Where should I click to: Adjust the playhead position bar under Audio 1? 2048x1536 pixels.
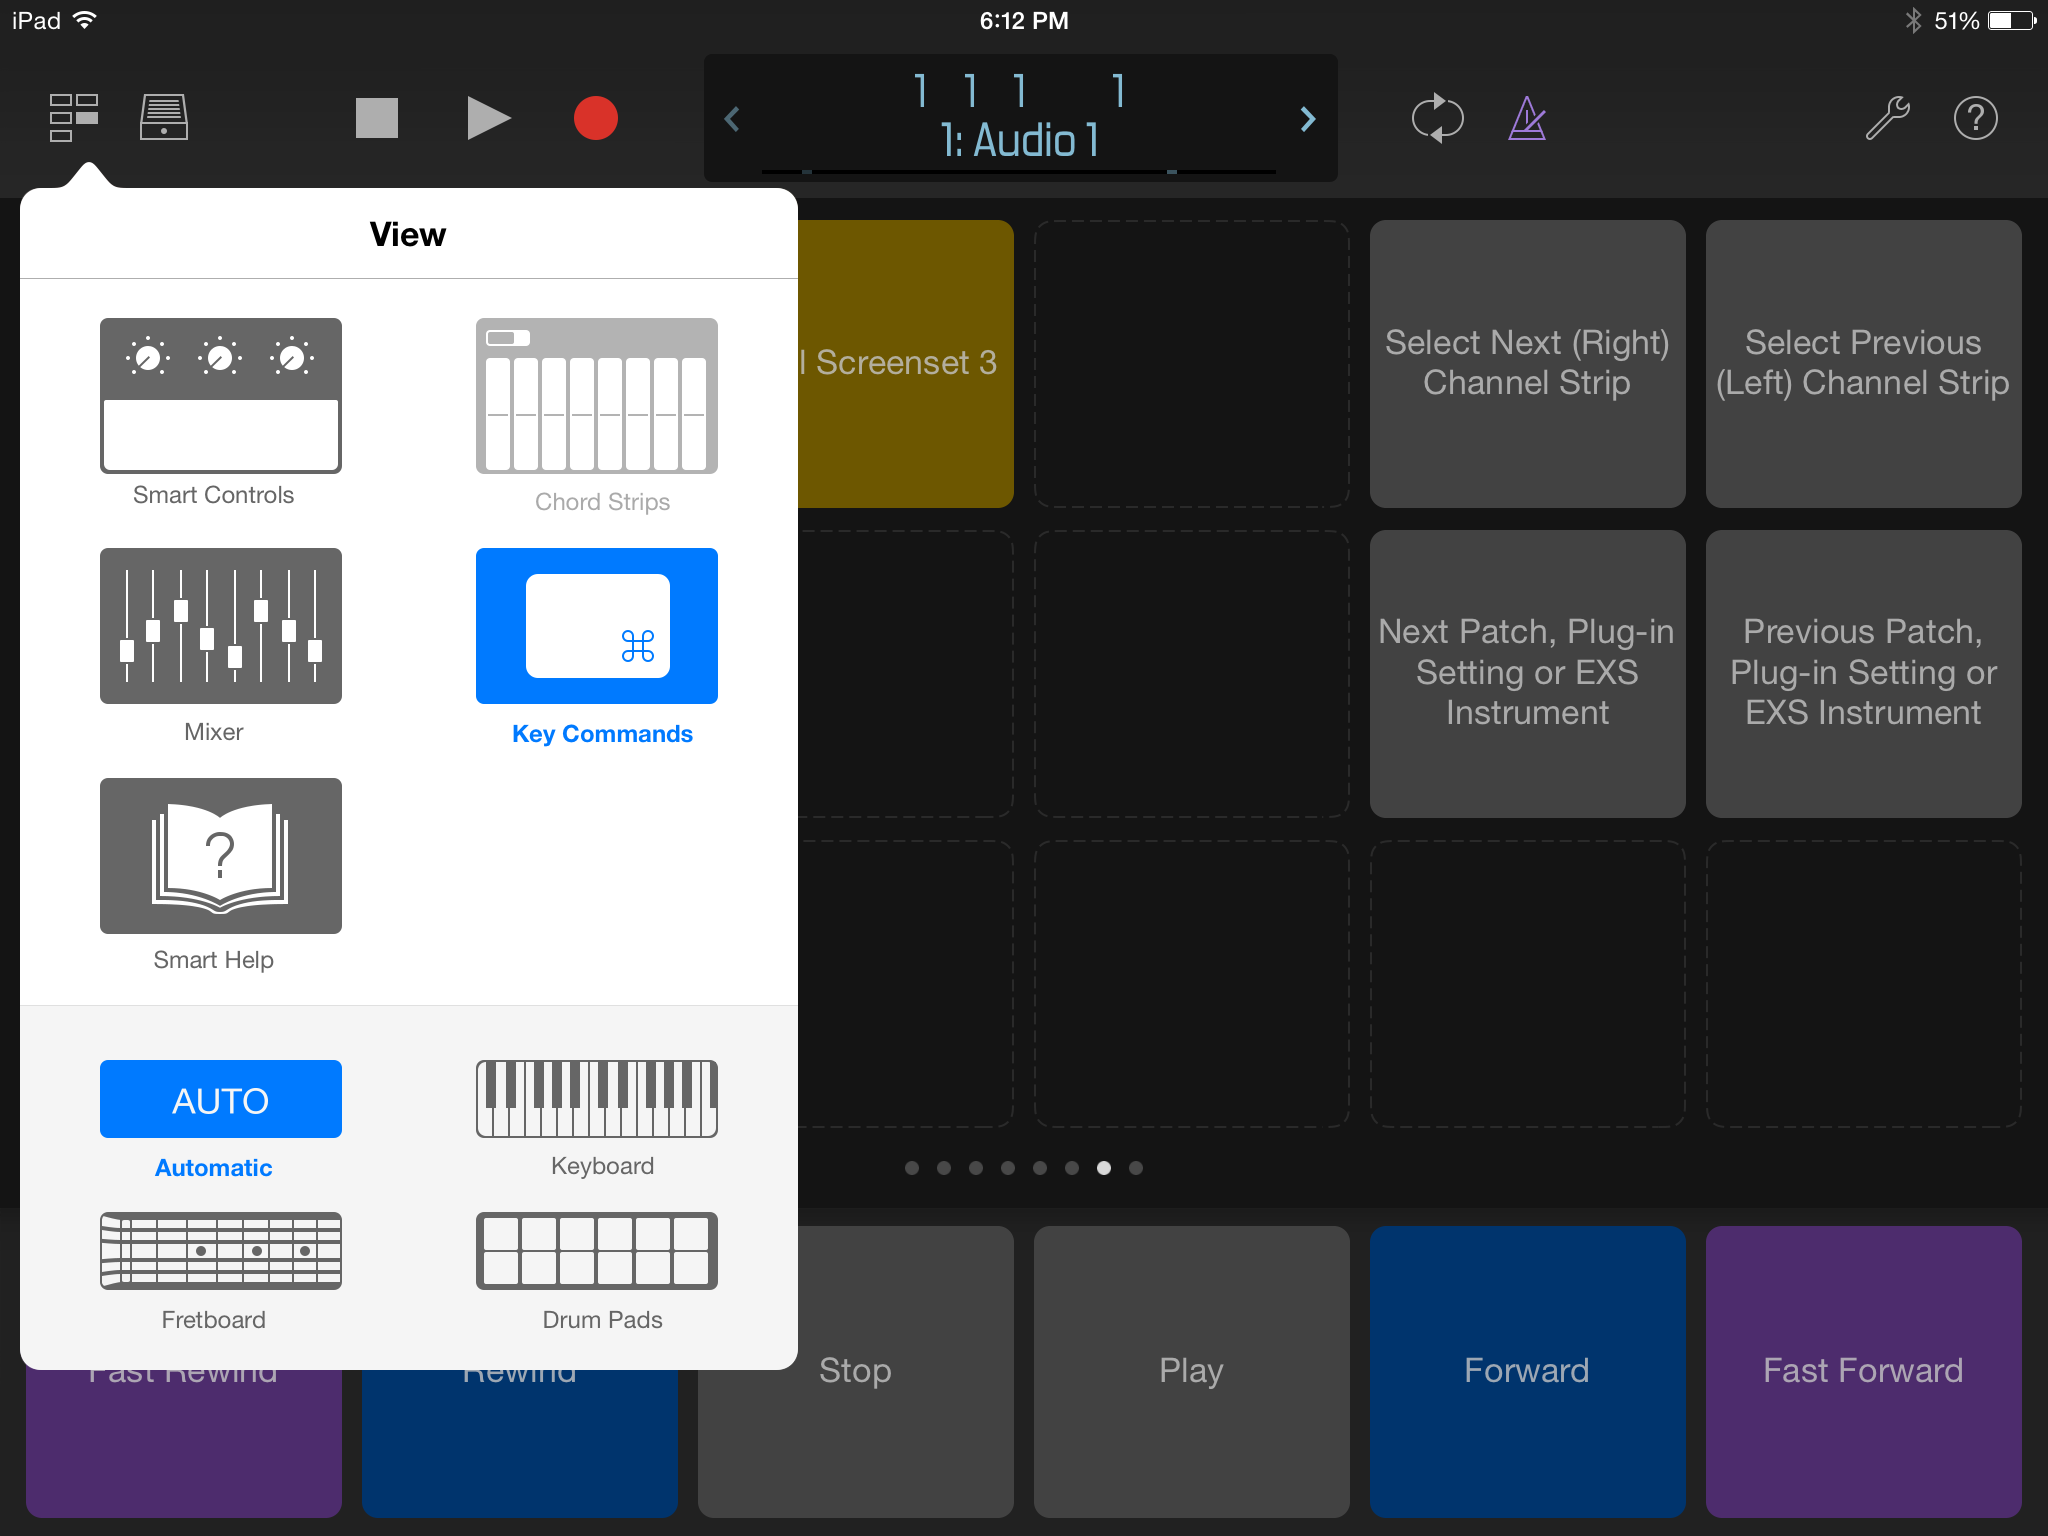1020,172
